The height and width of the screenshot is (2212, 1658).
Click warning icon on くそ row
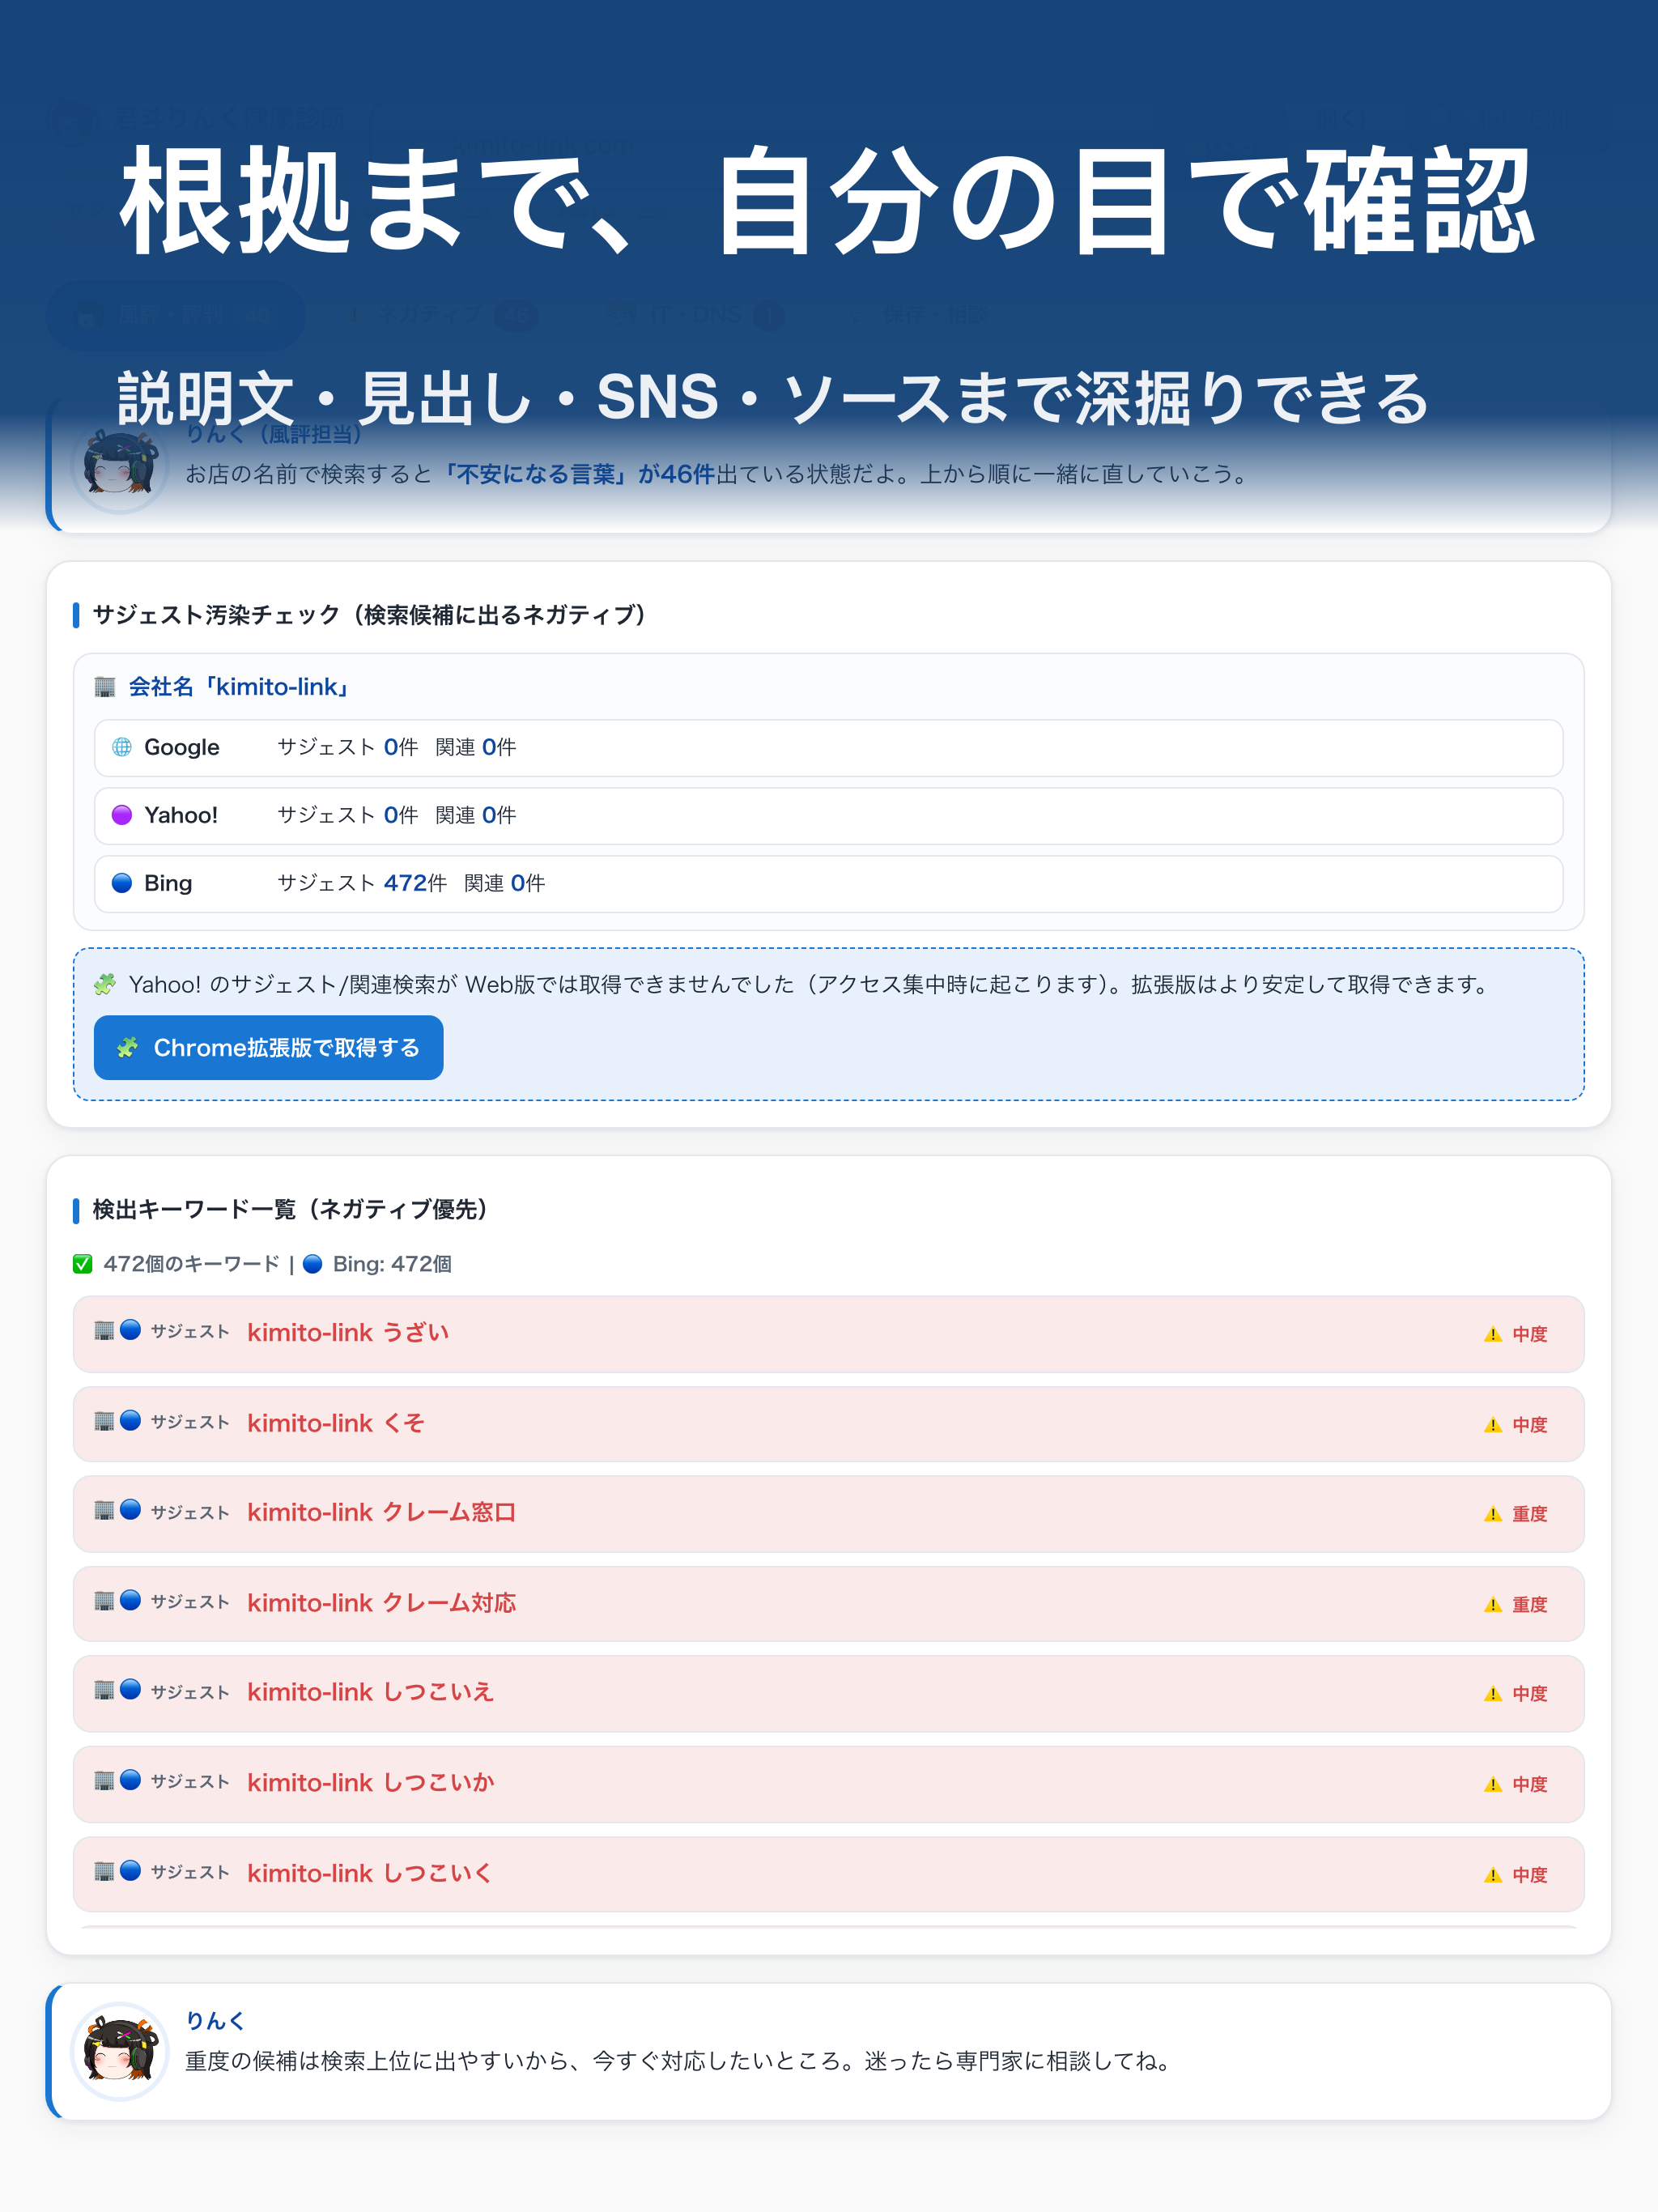pyautogui.click(x=1493, y=1425)
